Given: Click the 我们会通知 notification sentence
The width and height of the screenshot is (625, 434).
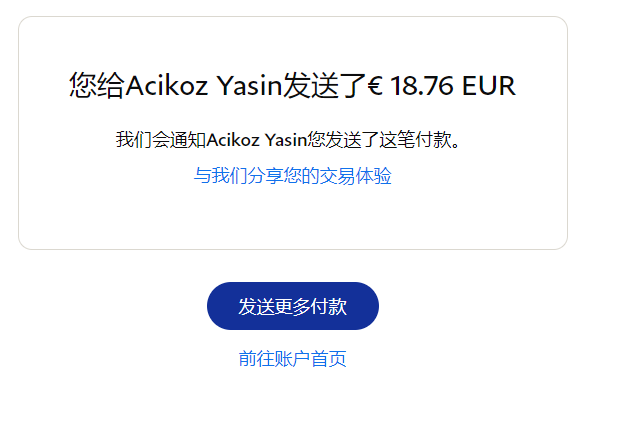Looking at the screenshot, I should point(288,140).
